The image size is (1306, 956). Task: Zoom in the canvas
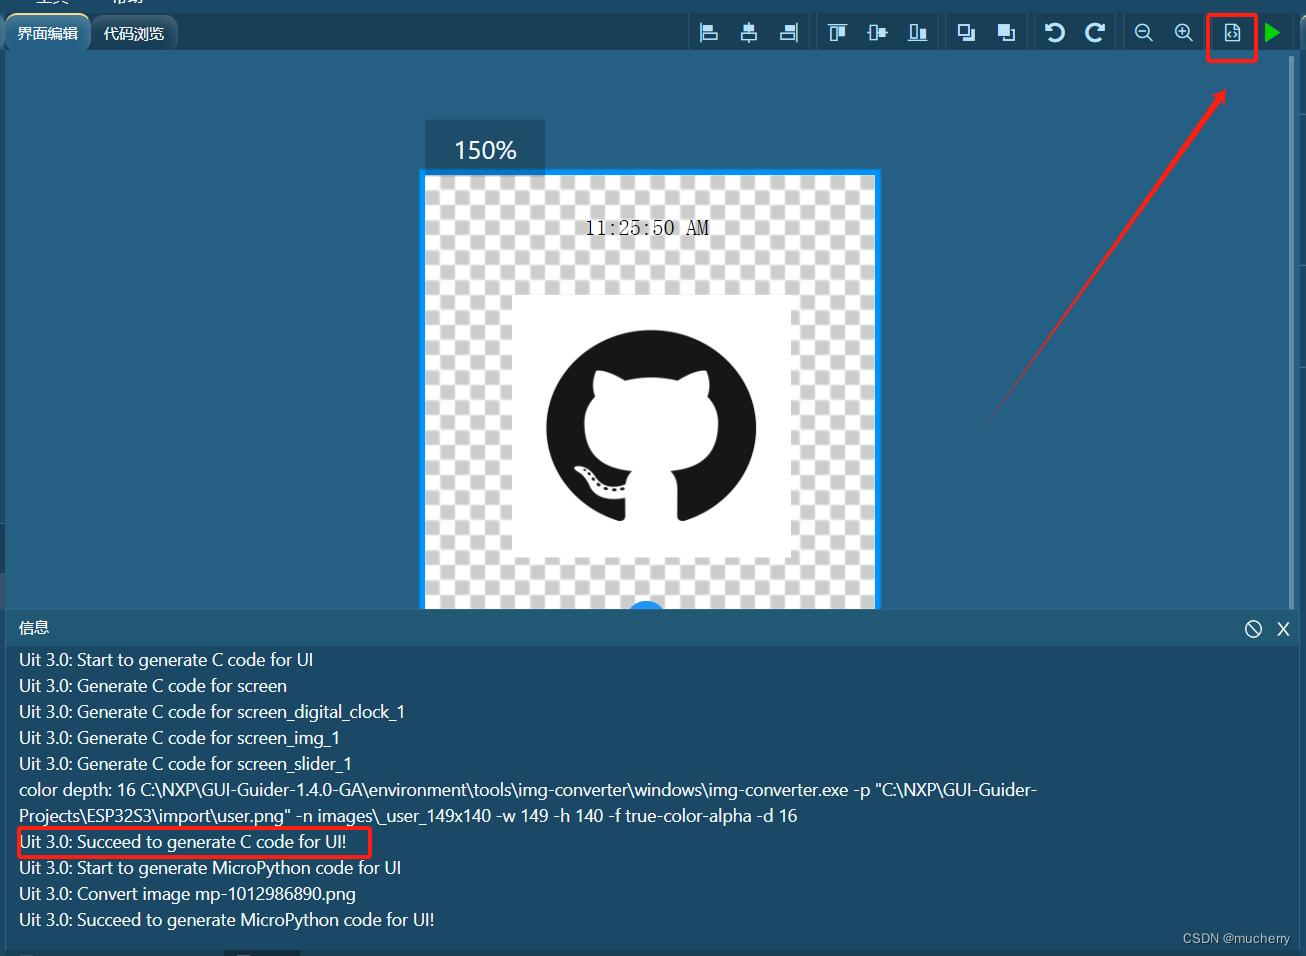(1184, 33)
